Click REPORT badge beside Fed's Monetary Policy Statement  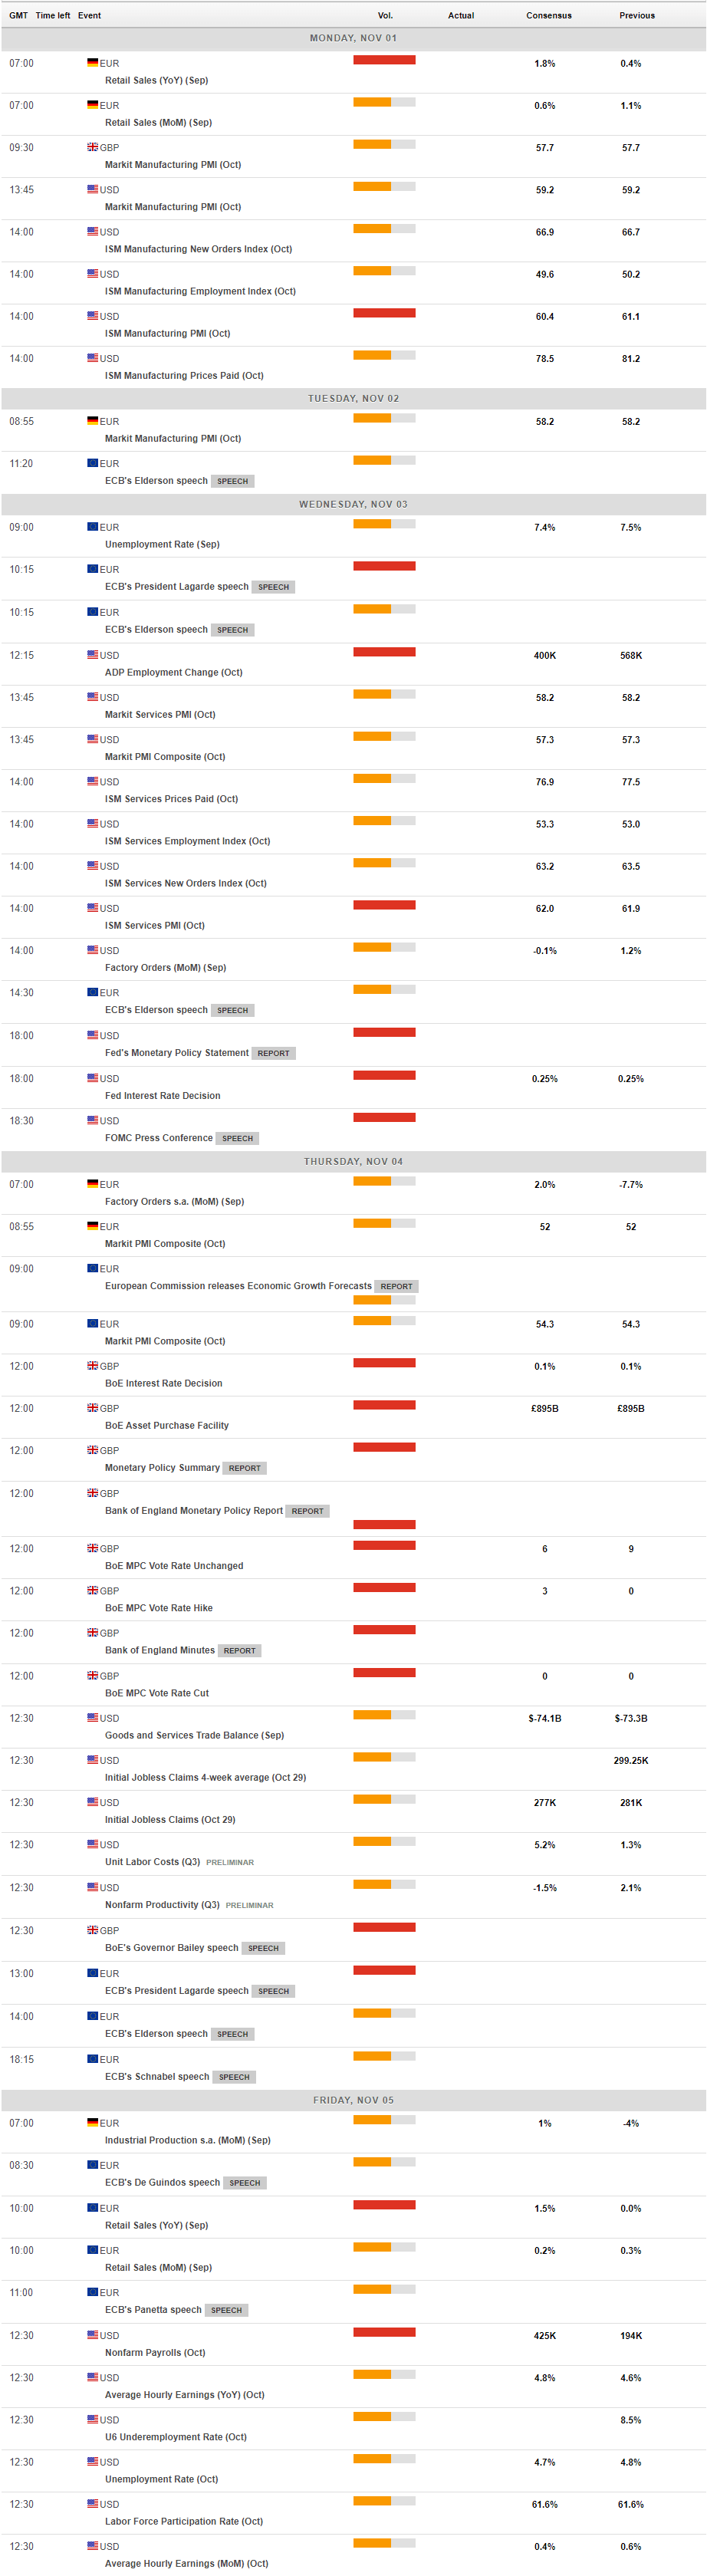tap(273, 1053)
